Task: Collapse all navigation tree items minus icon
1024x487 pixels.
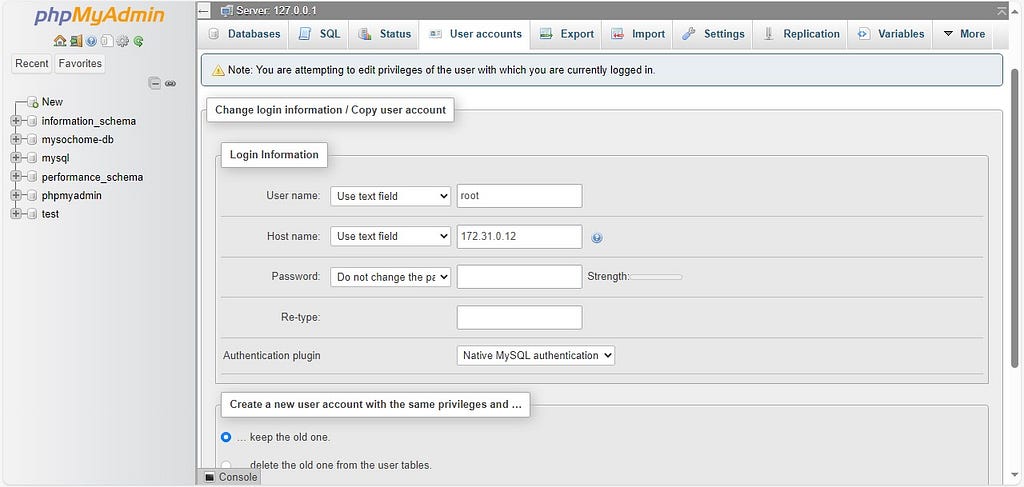Action: (155, 83)
